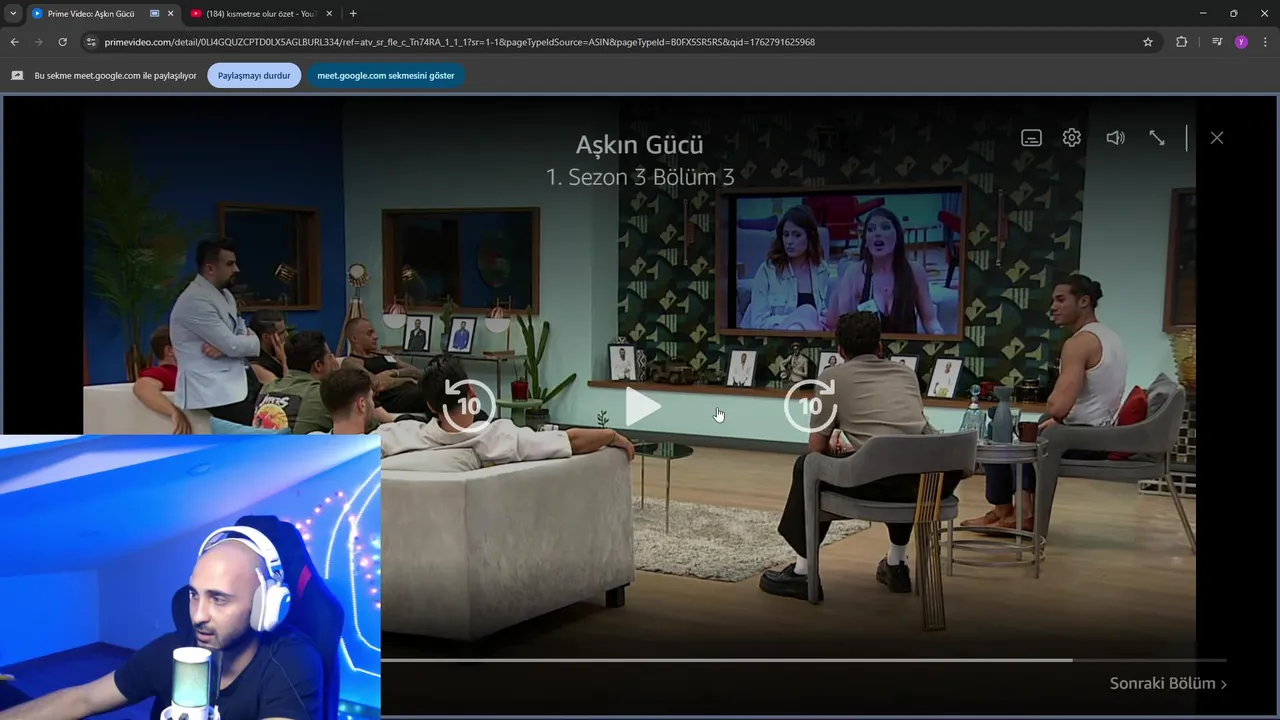Viewport: 1280px width, 720px height.
Task: Open subtitles and audio options
Action: (1031, 138)
